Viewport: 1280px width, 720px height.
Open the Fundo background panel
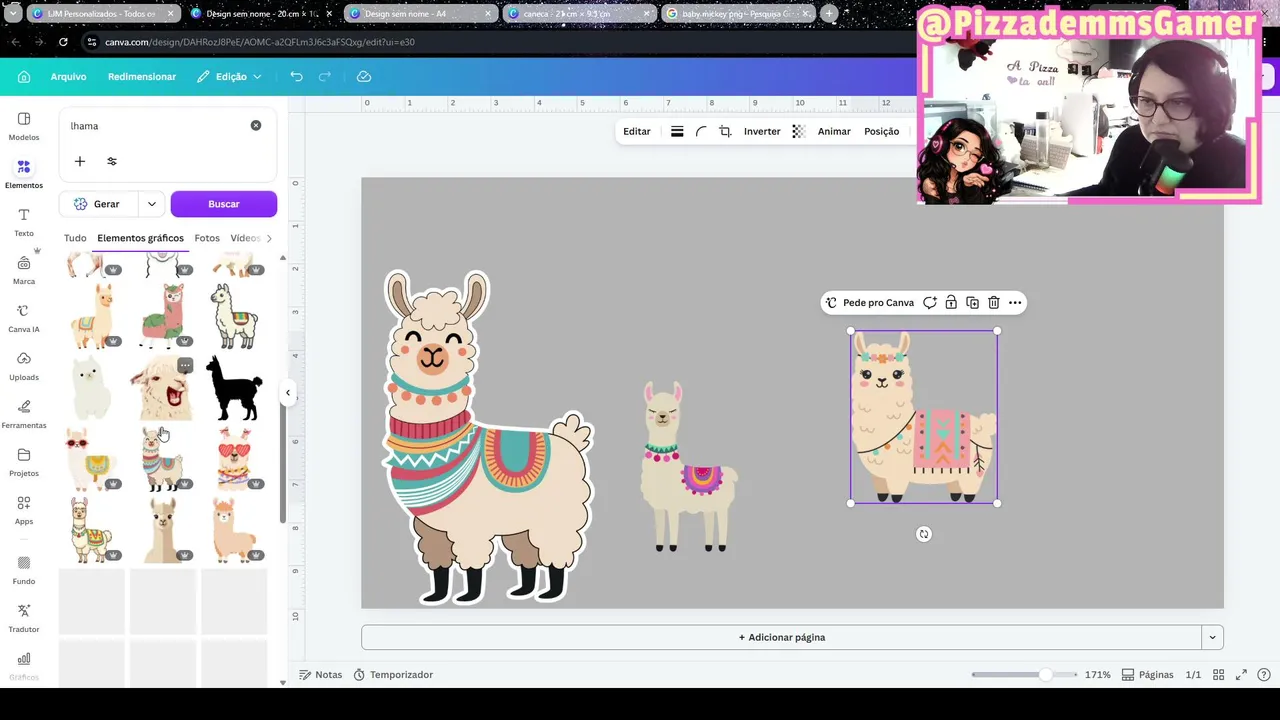tap(24, 570)
